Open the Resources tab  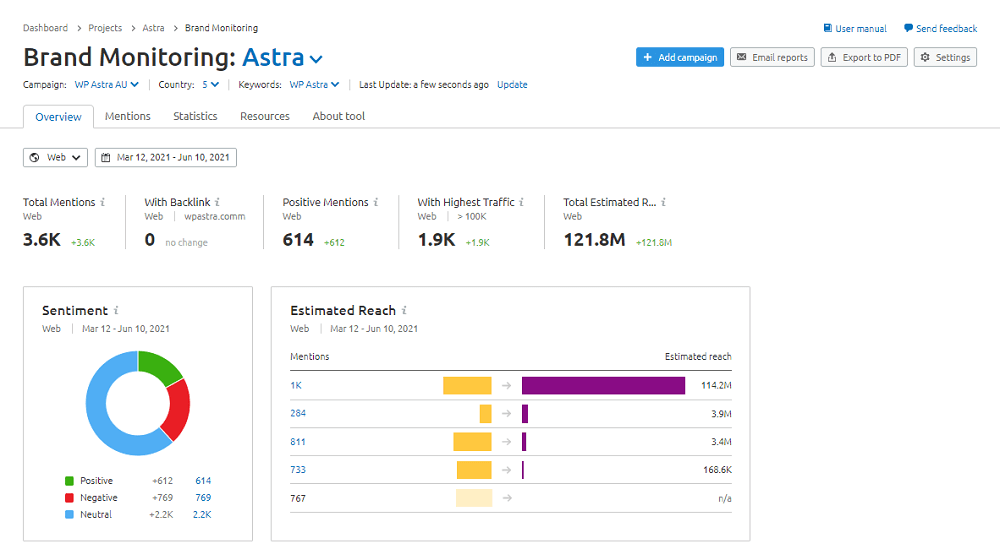[x=265, y=116]
